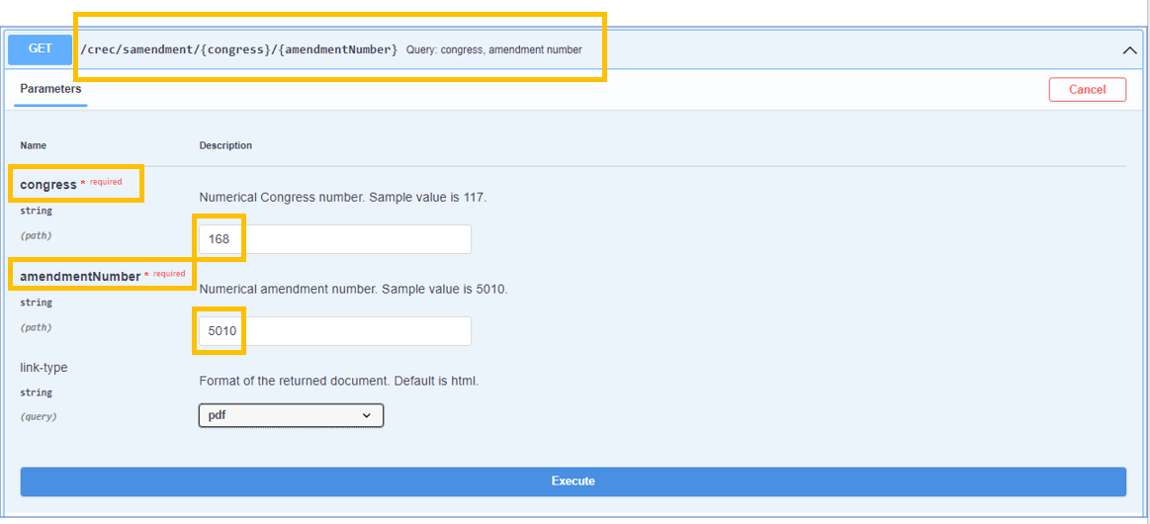
Task: Focus the amendmentNumber input containing 5010
Action: point(335,332)
